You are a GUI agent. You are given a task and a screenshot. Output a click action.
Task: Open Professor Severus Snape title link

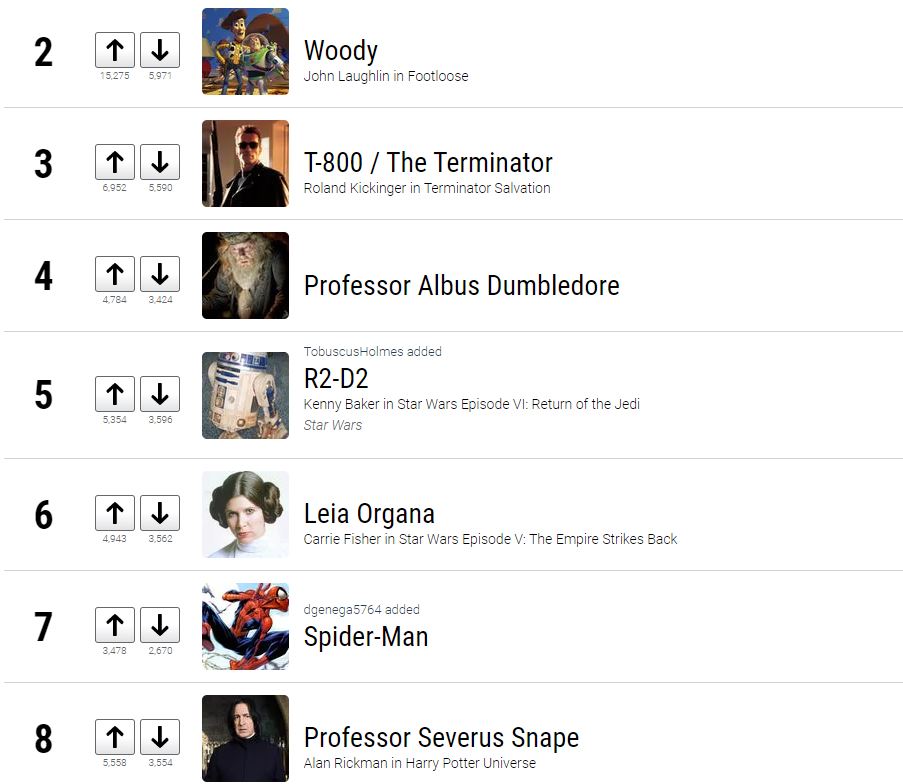[x=442, y=737]
